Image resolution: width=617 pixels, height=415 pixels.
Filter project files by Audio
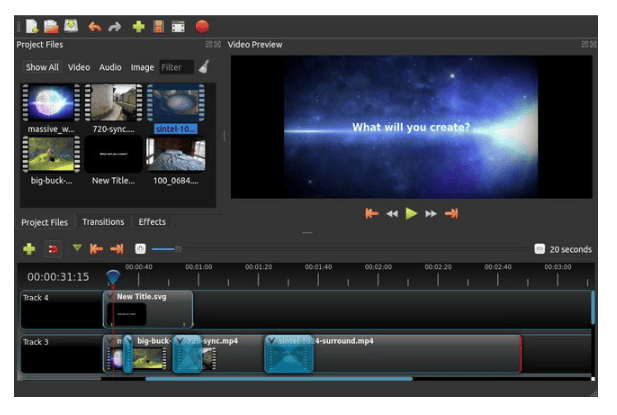coord(110,67)
